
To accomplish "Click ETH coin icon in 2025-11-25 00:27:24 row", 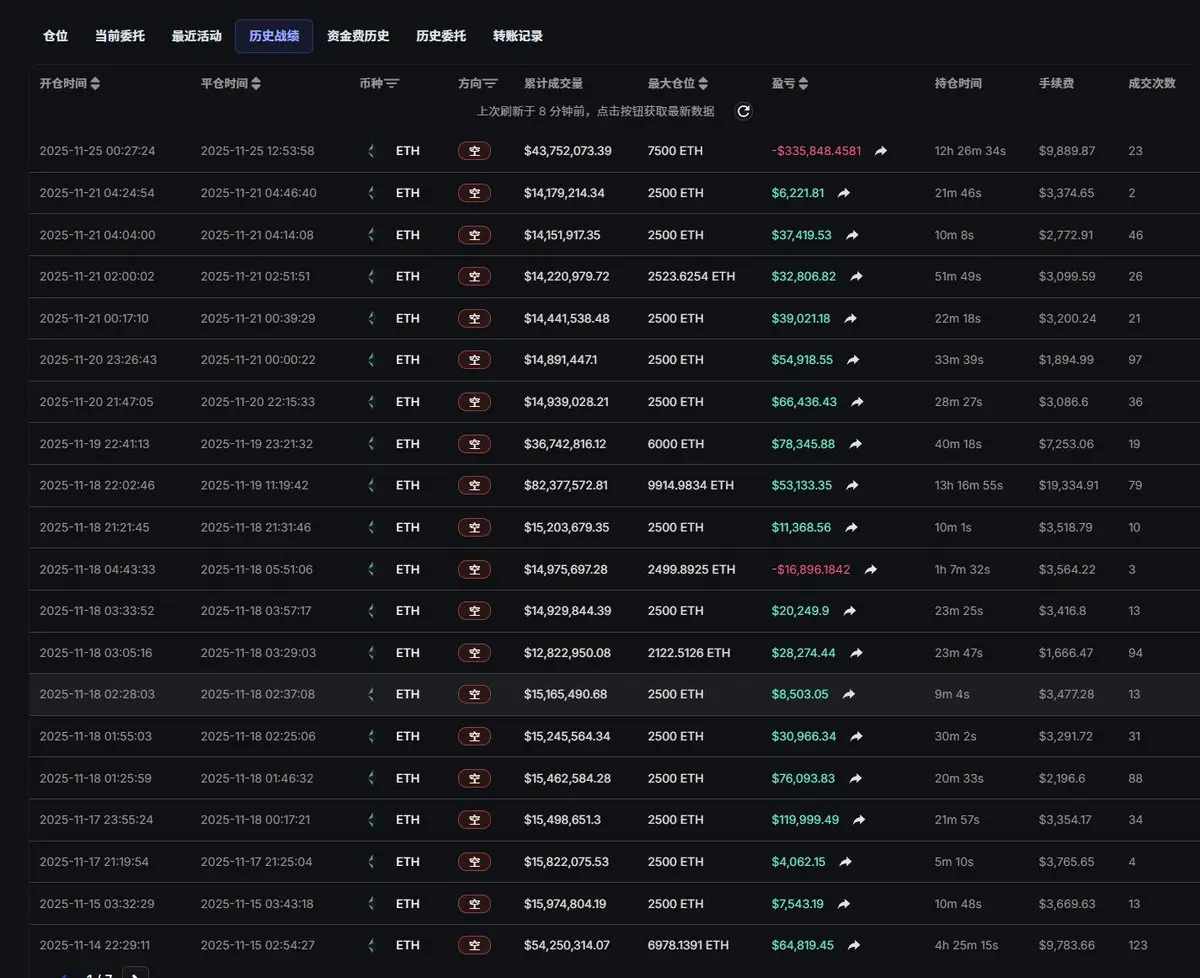I will [x=372, y=151].
